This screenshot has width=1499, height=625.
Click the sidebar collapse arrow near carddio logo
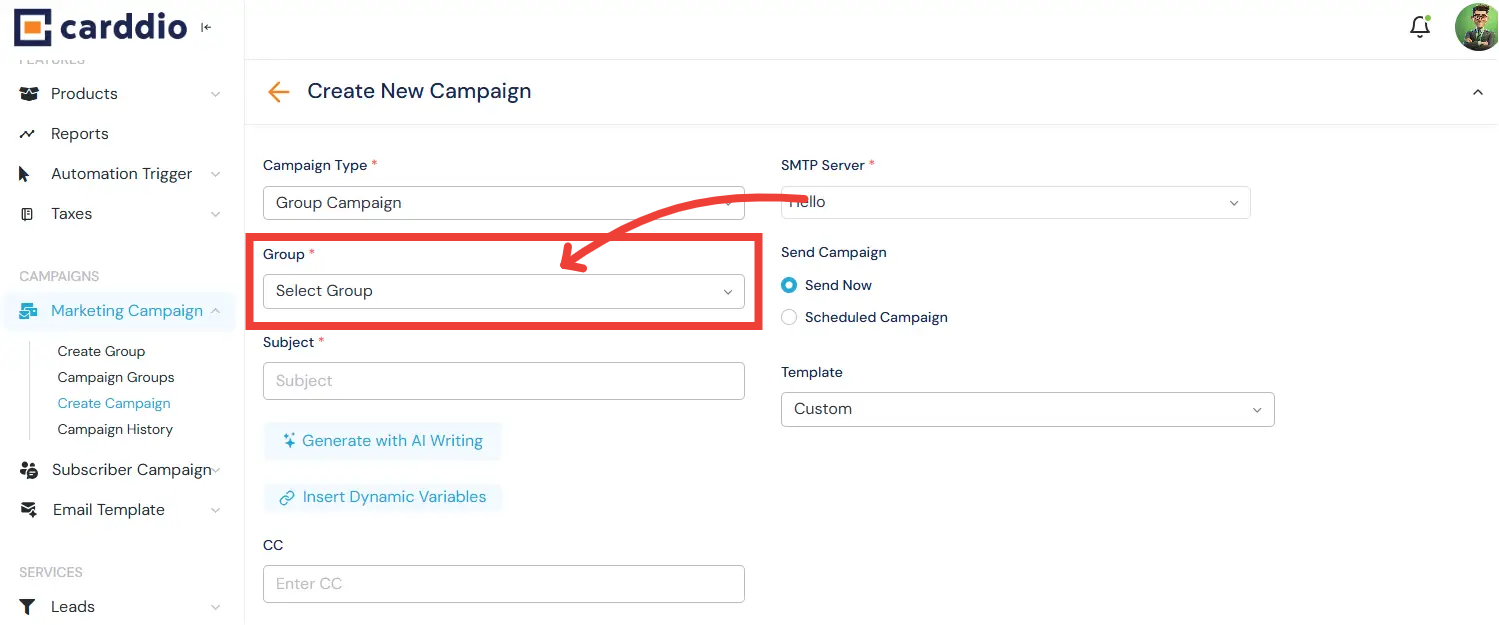206,27
